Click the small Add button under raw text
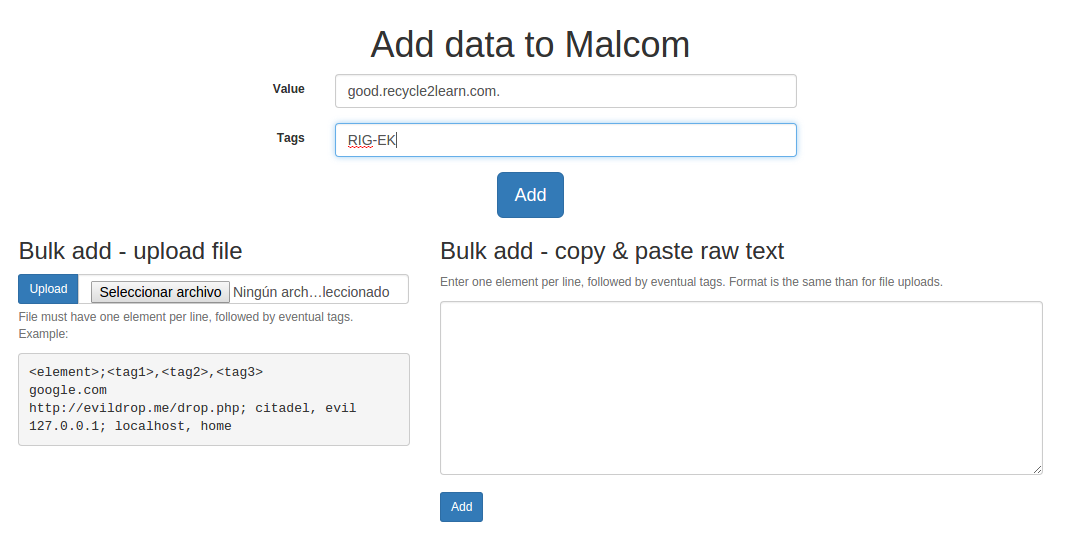The height and width of the screenshot is (542, 1072). click(461, 506)
